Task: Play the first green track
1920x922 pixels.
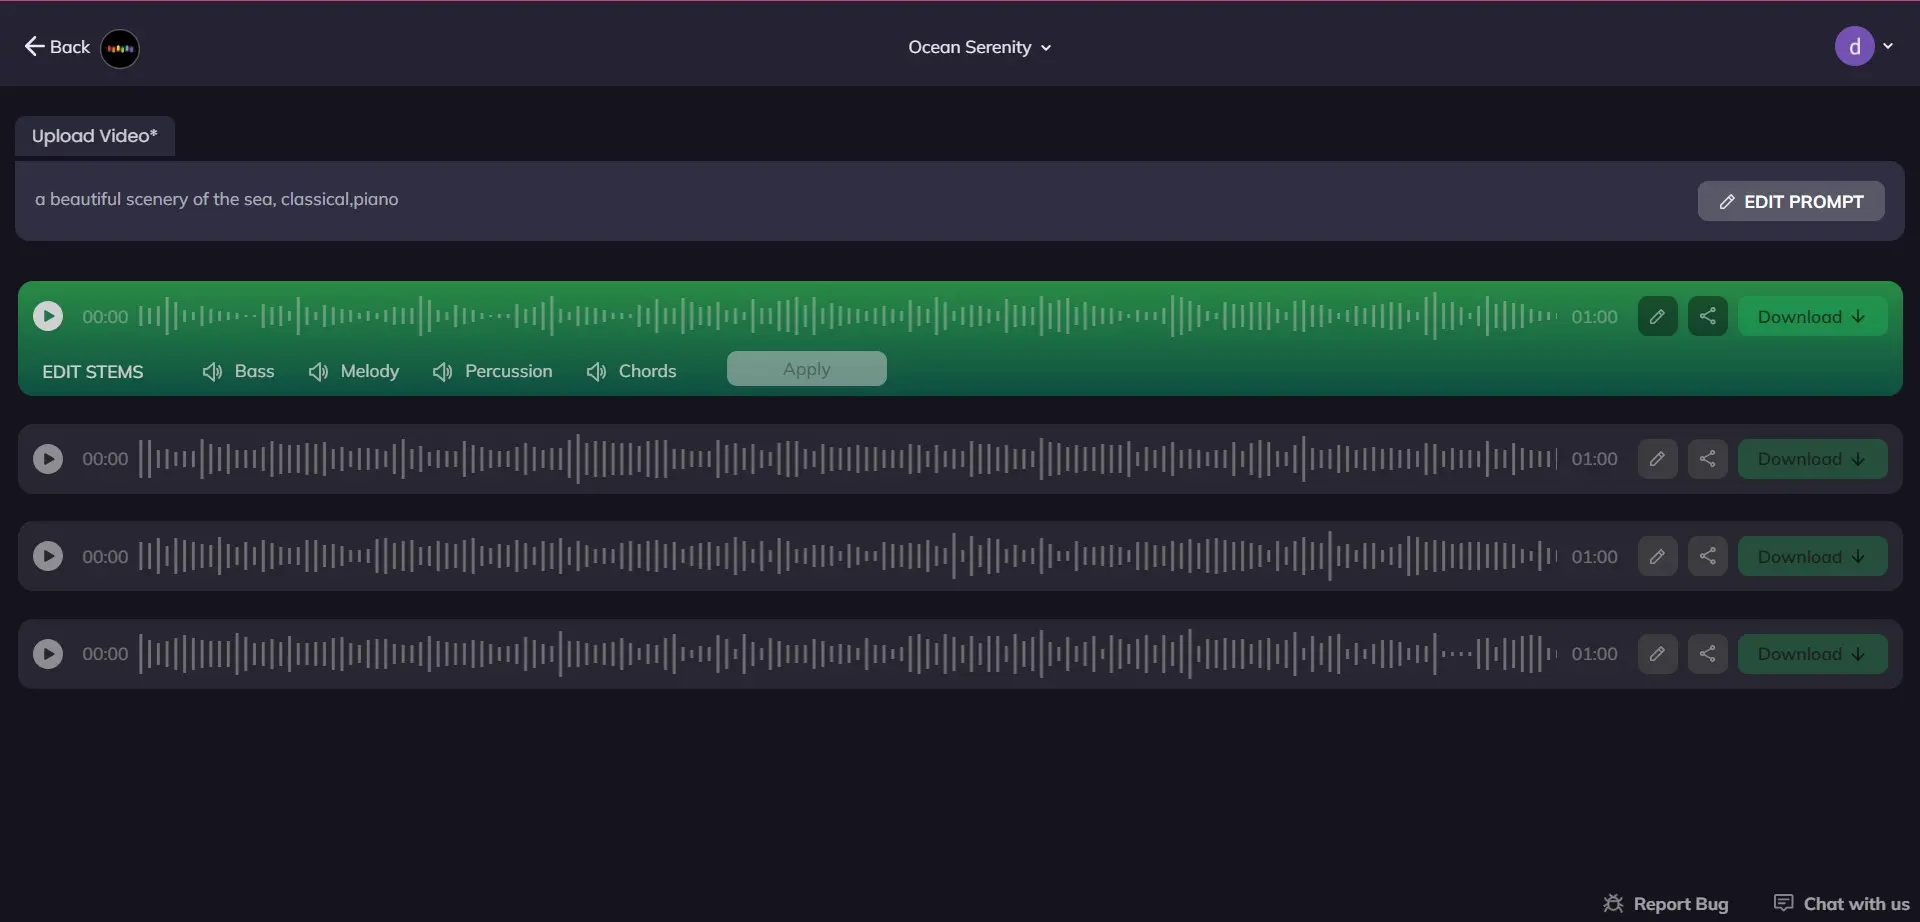Action: point(48,317)
